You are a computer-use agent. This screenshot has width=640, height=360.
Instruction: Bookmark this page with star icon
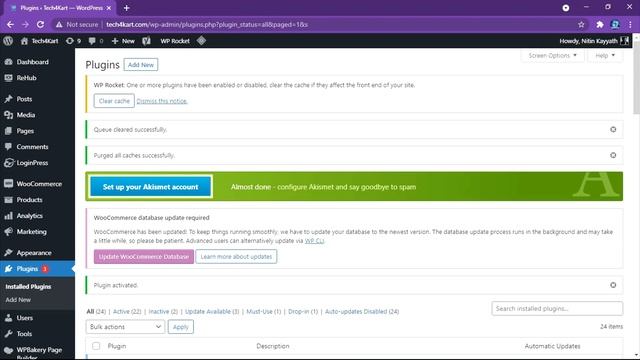pos(581,24)
